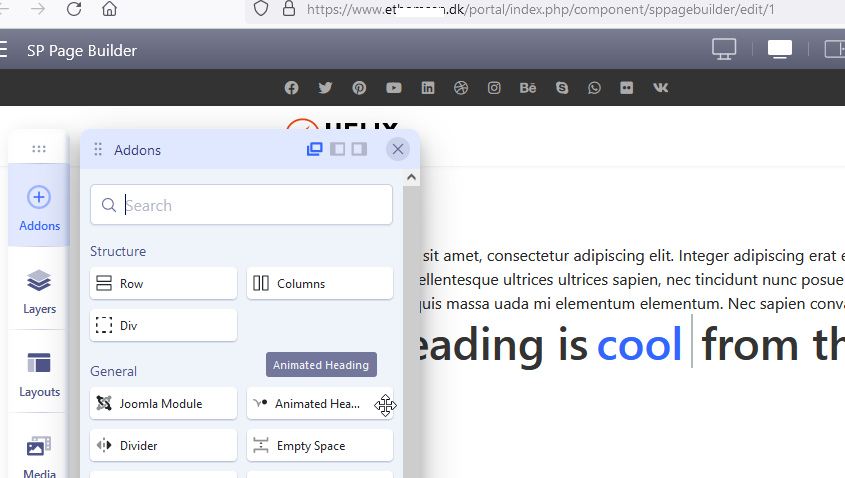Image resolution: width=845 pixels, height=478 pixels.
Task: Click the Facebook icon in top bar
Action: (x=291, y=88)
